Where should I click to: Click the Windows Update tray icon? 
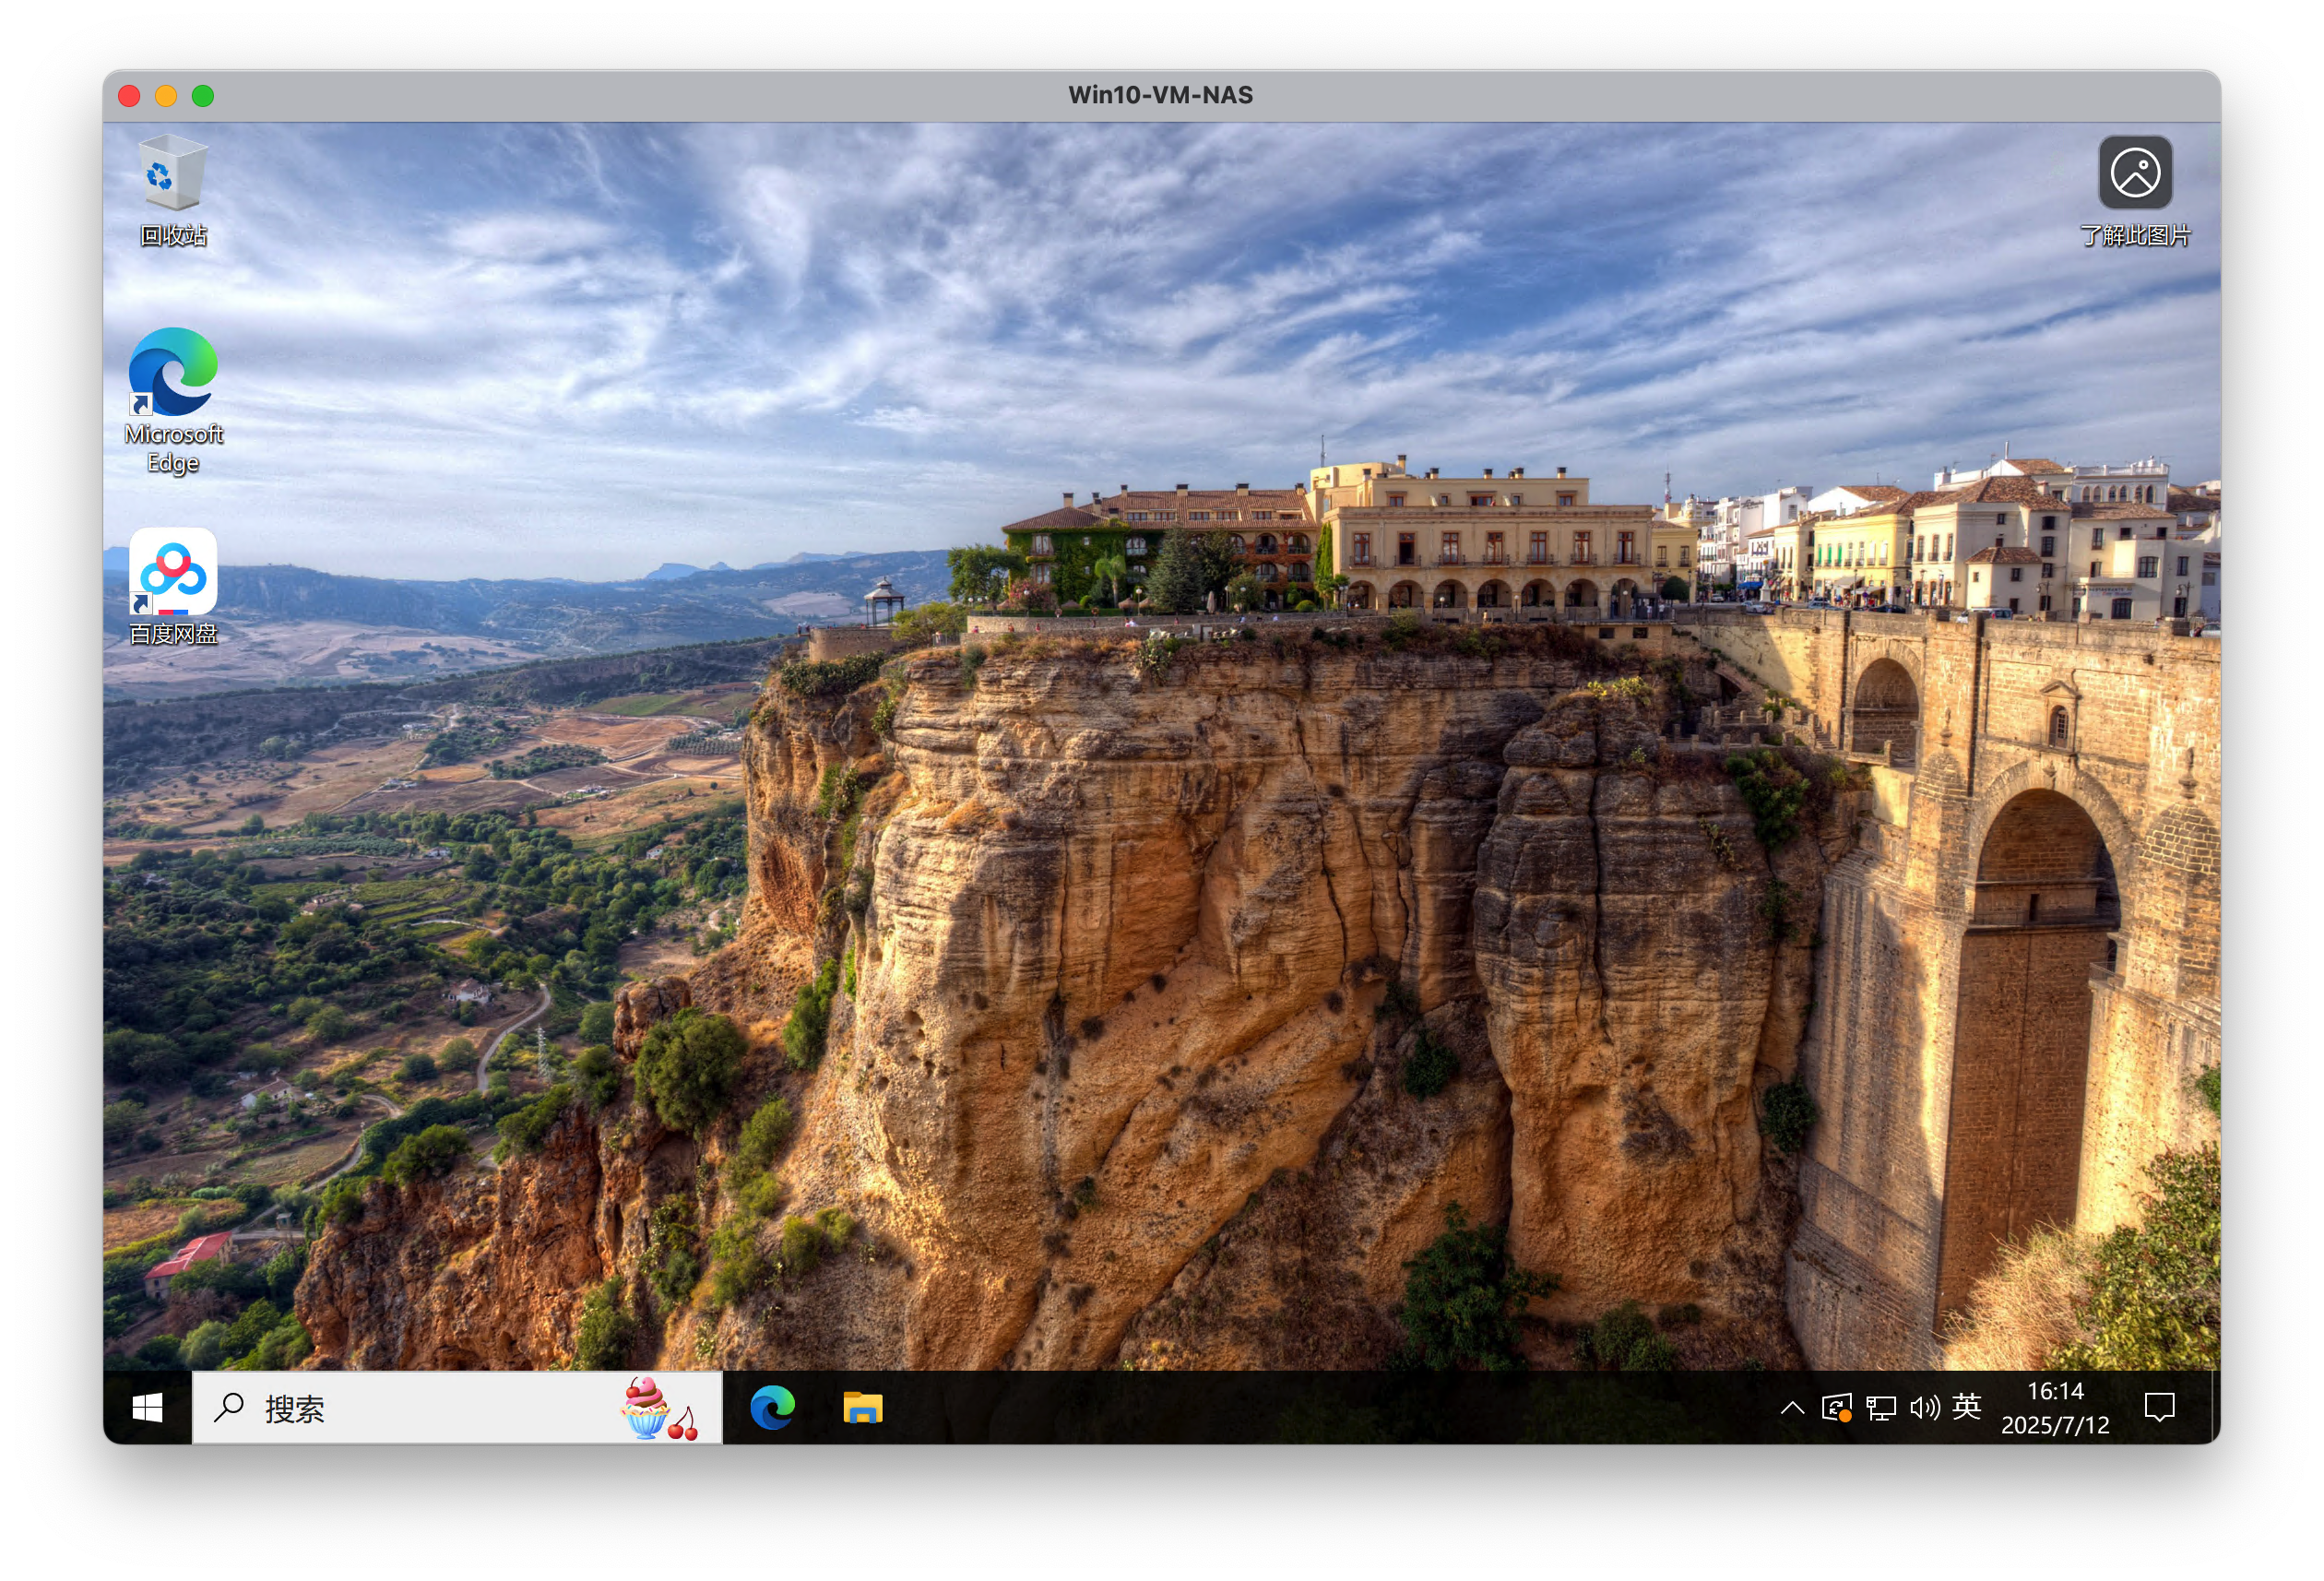point(1836,1408)
